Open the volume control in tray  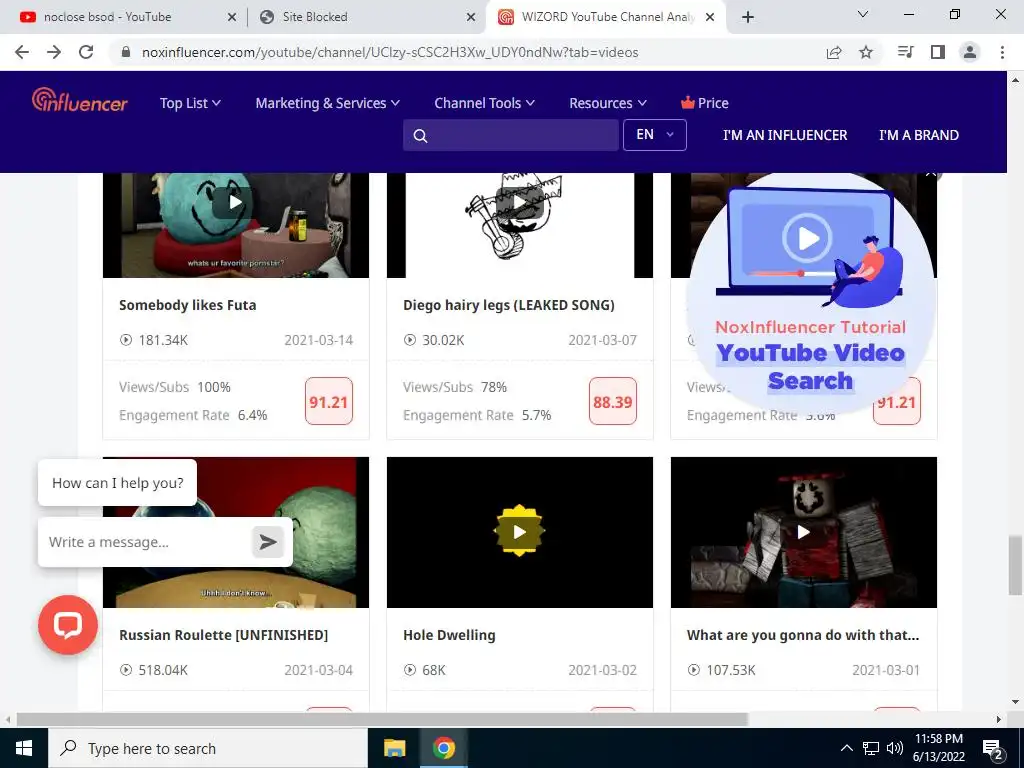(x=895, y=748)
